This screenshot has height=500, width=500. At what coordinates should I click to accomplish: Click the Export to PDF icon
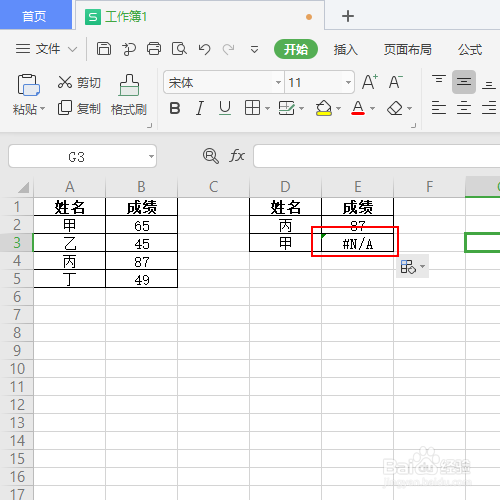point(129,49)
